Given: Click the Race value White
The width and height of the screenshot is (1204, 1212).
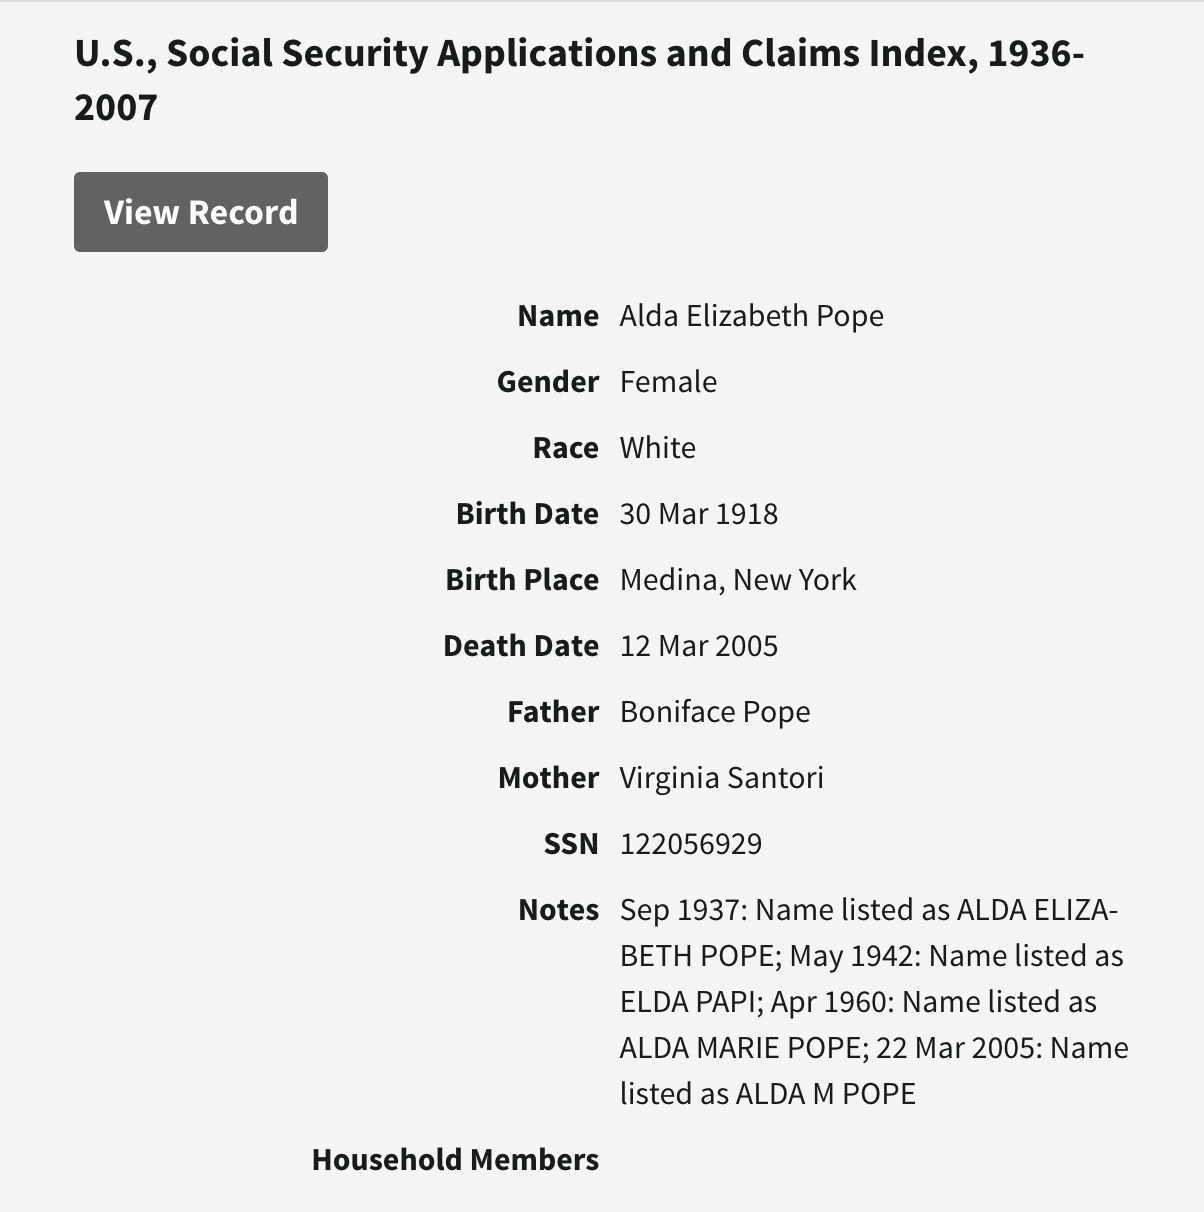Looking at the screenshot, I should pyautogui.click(x=657, y=448).
